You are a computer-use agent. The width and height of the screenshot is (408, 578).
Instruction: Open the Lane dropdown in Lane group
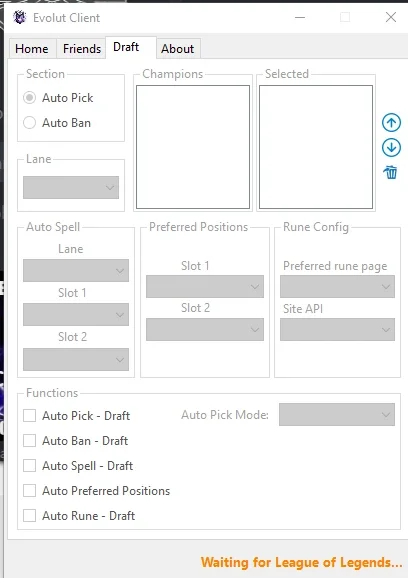tap(71, 188)
